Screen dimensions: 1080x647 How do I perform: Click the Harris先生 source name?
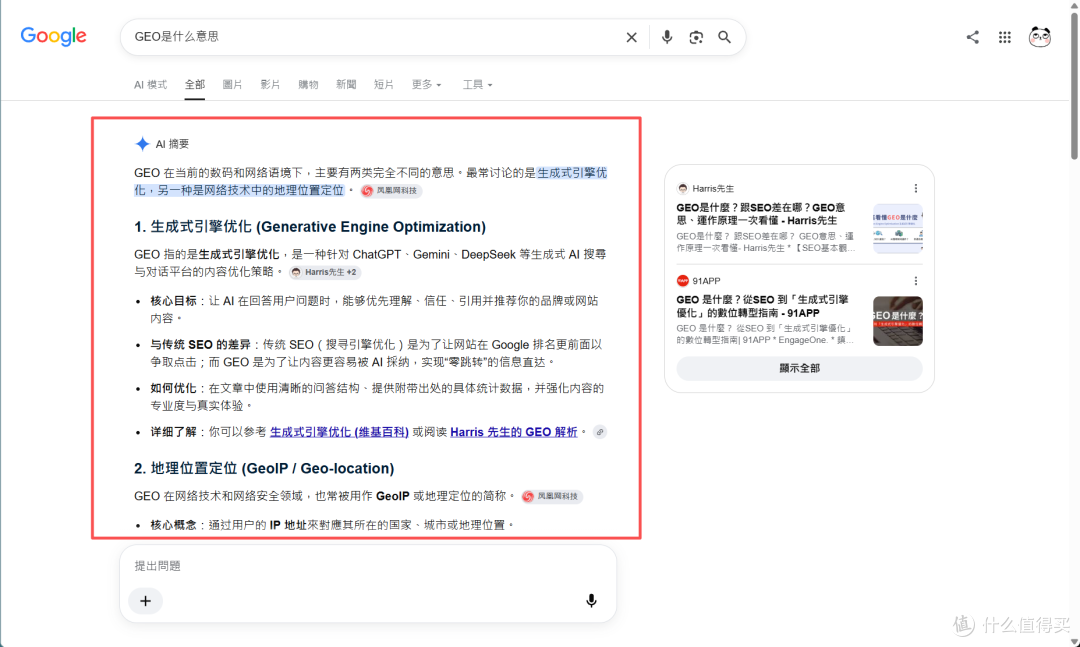[x=713, y=188]
